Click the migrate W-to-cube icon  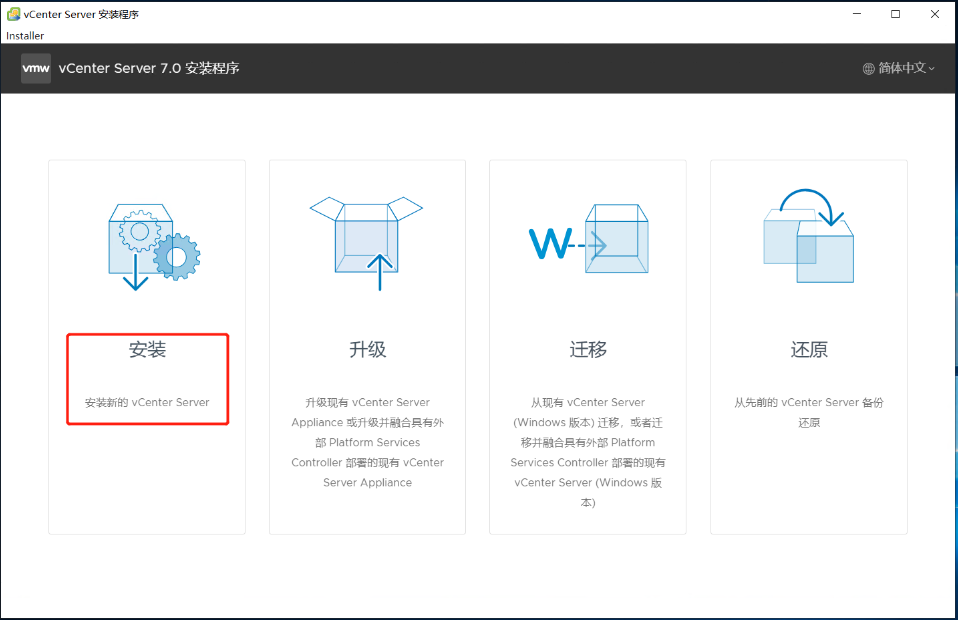[x=588, y=239]
